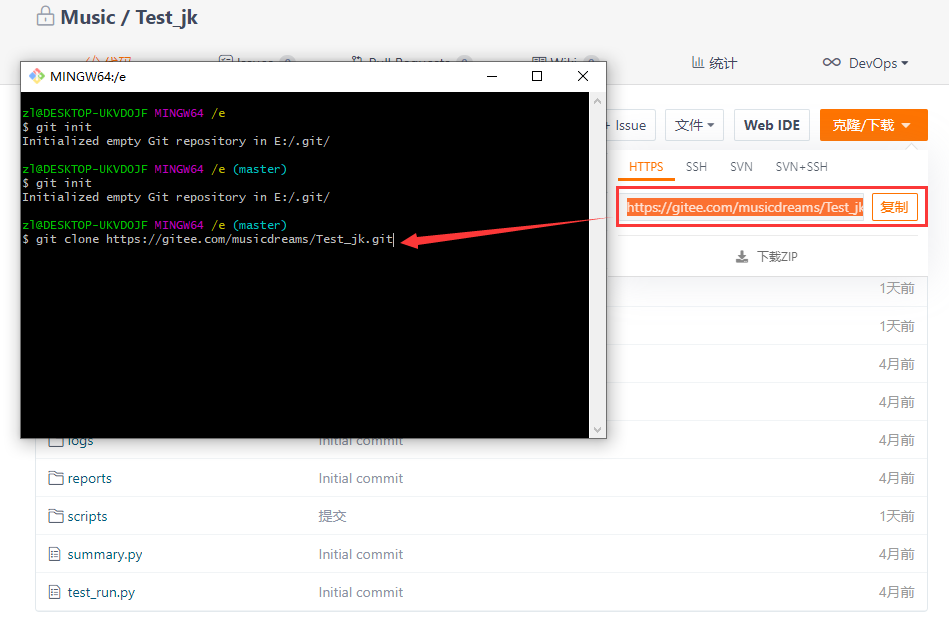This screenshot has height=624, width=949.
Task: Open the reports folder
Action: pyautogui.click(x=90, y=478)
